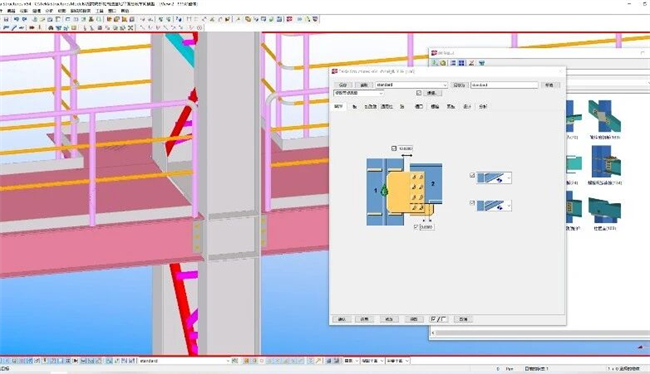Select the Picture tab in the connection dialog

339,107
